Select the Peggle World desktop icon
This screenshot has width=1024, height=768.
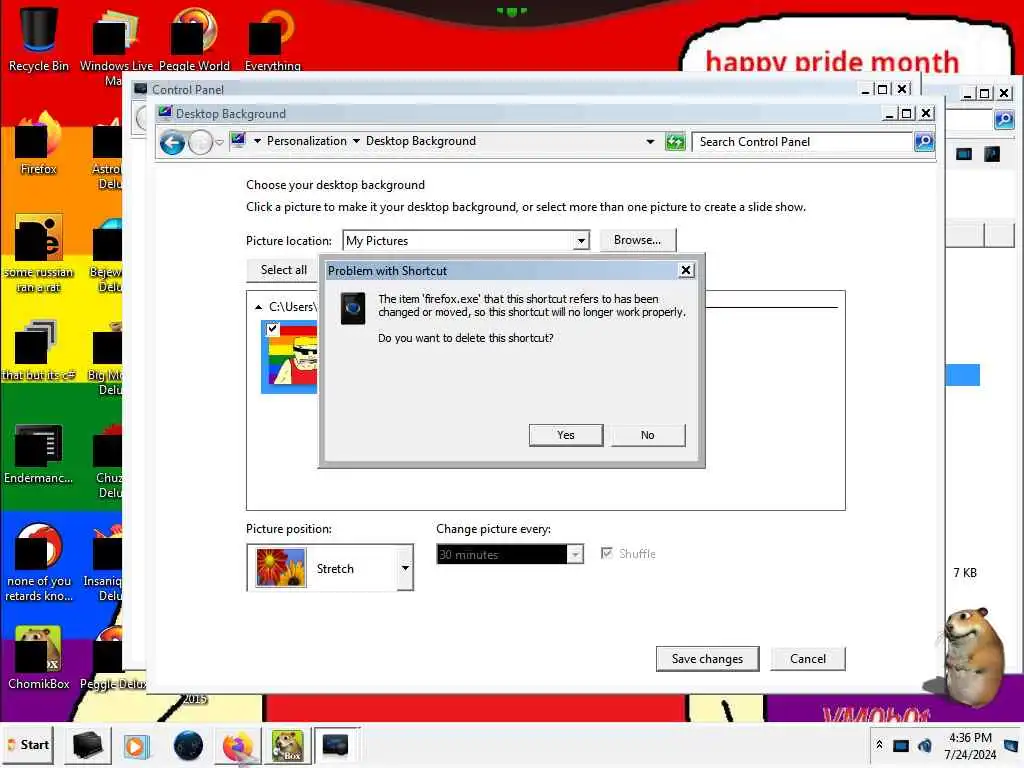point(194,39)
